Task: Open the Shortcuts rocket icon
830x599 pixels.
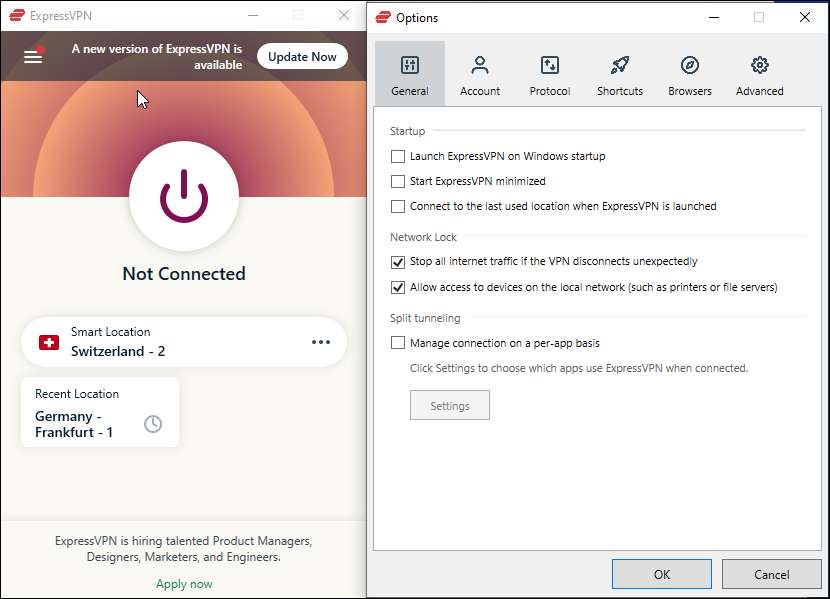Action: 619,66
